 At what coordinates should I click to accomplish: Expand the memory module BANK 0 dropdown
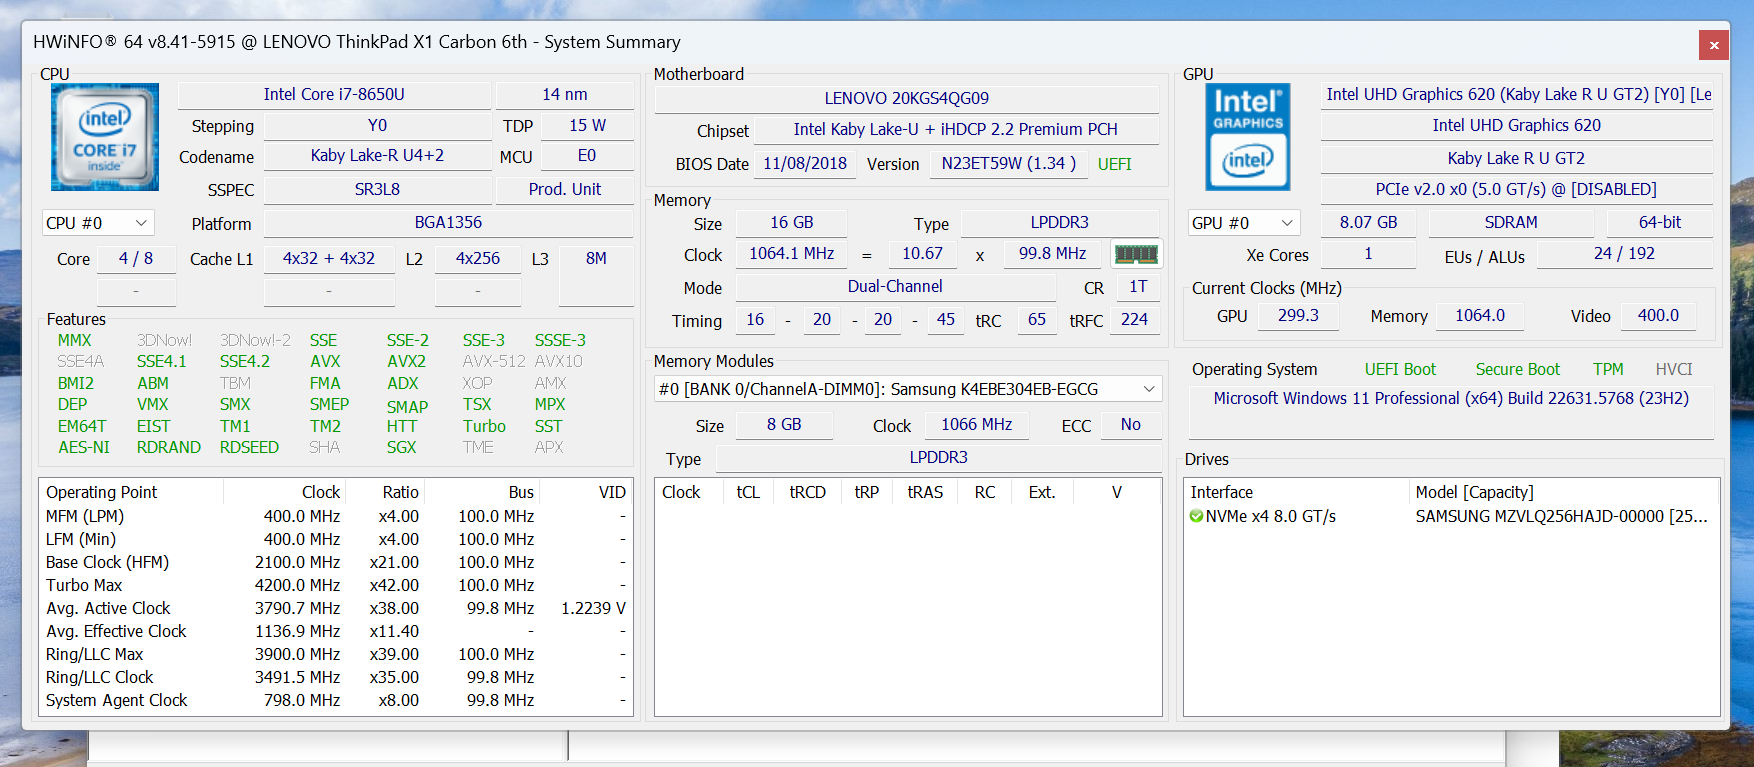coord(908,389)
